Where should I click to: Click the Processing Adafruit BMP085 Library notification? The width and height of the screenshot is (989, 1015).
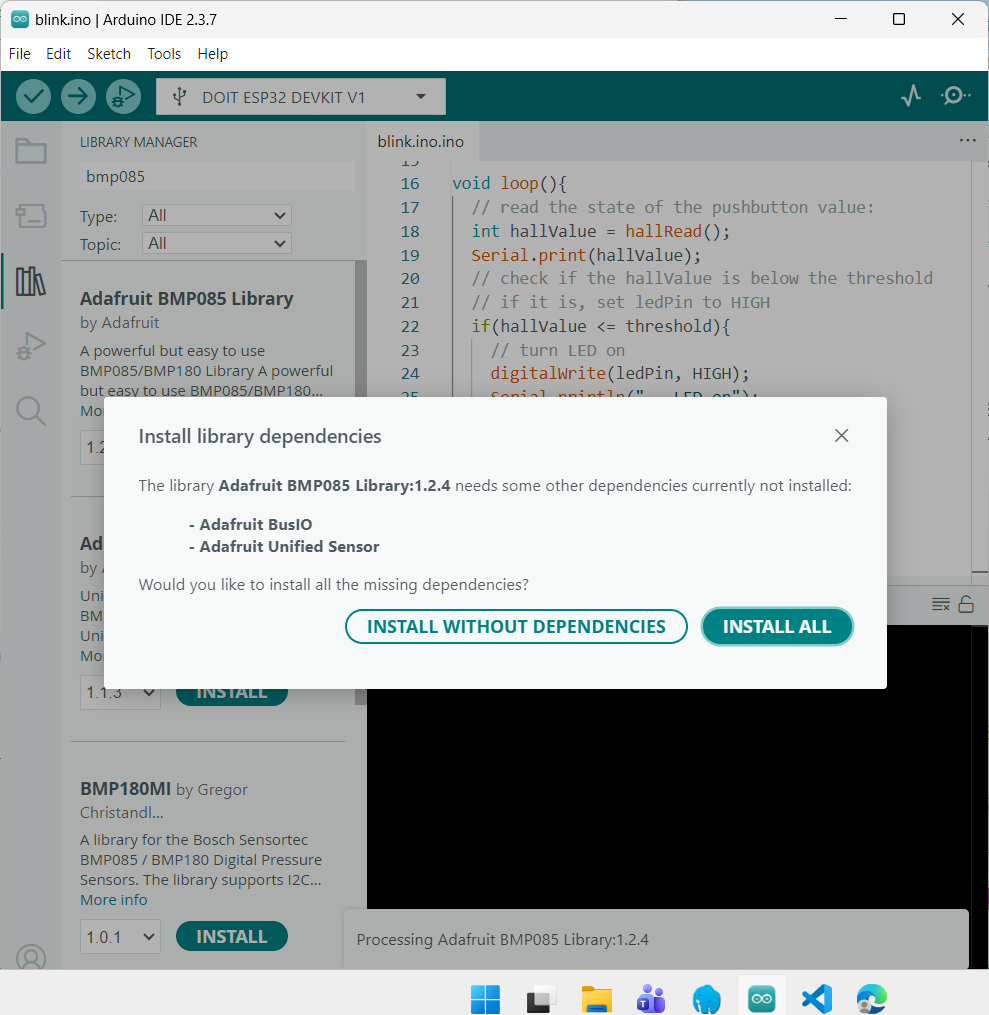pyautogui.click(x=656, y=939)
